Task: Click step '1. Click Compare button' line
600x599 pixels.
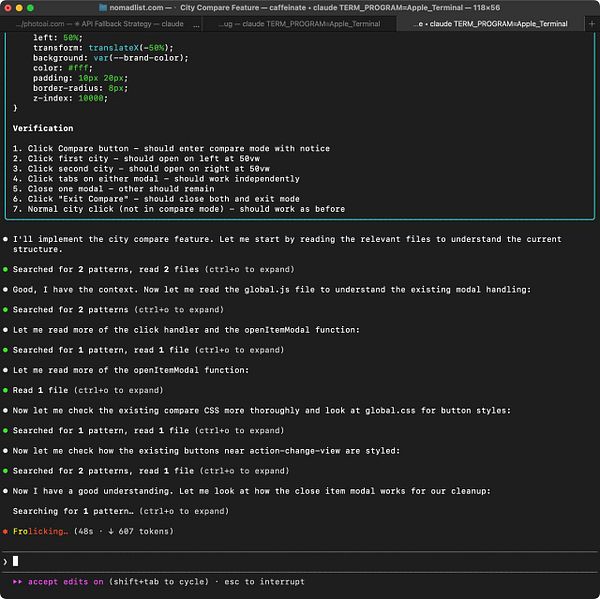Action: click(171, 149)
